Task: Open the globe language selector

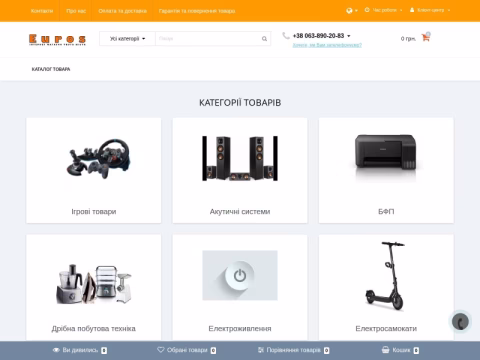Action: (x=351, y=11)
